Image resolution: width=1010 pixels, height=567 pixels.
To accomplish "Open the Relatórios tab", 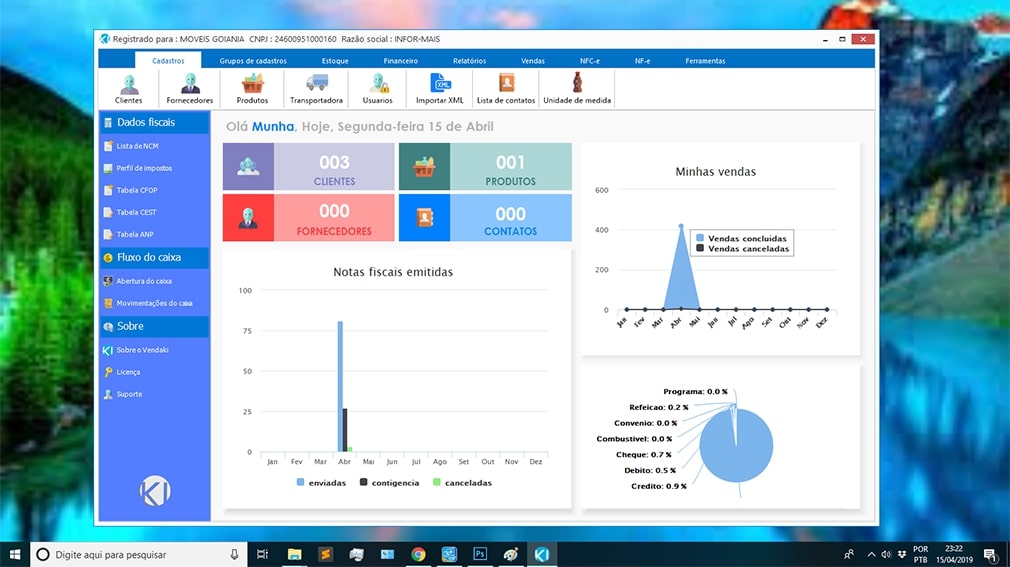I will [x=469, y=61].
